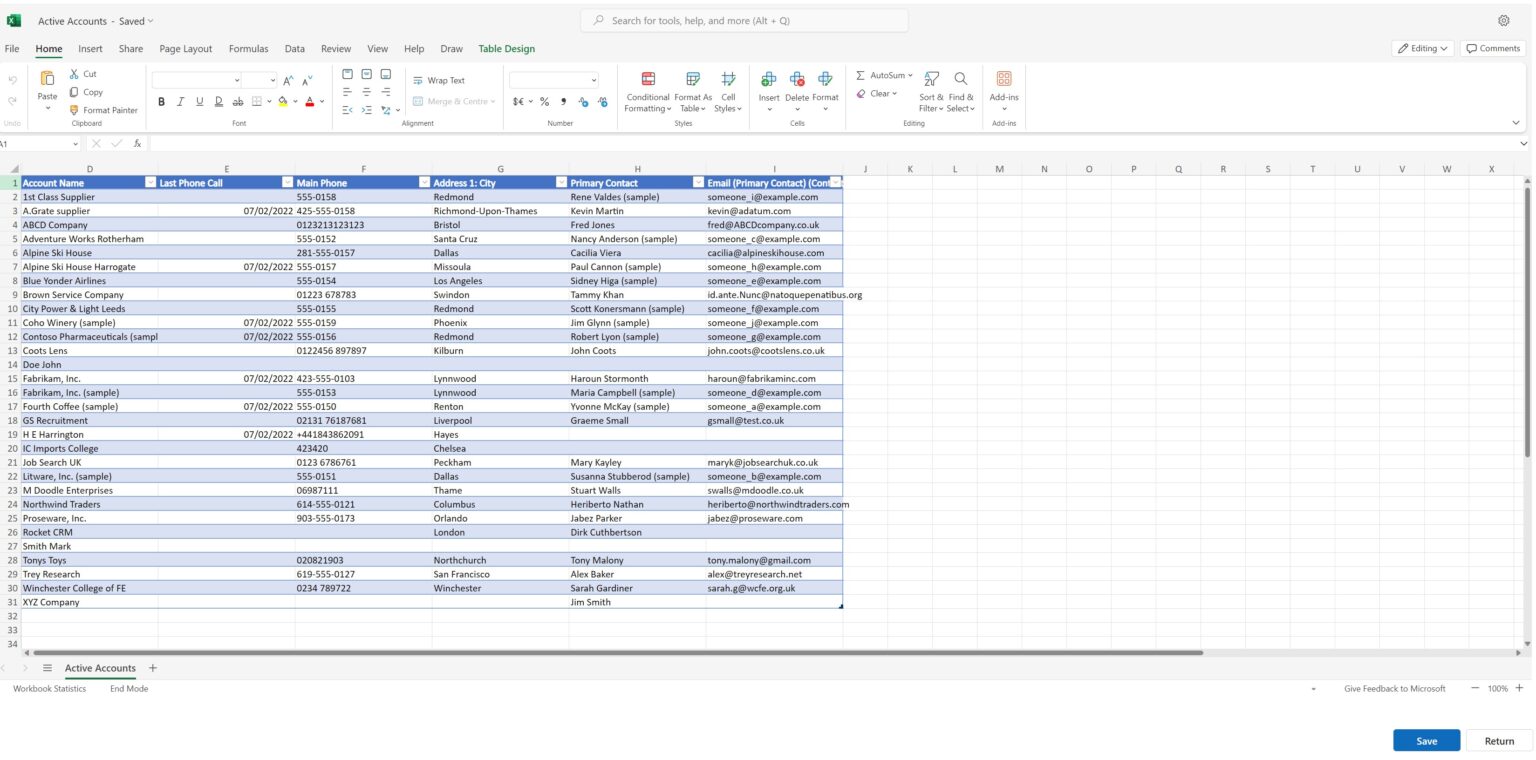Open the Formulas ribbon tab
This screenshot has height=760, width=1536.
(248, 48)
